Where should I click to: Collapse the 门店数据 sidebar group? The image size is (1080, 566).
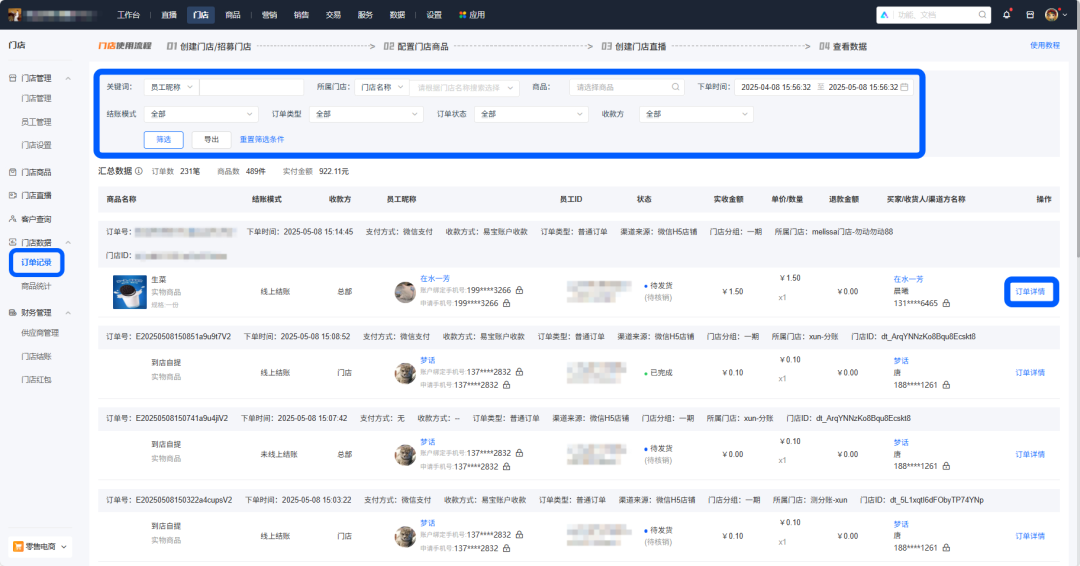point(68,242)
